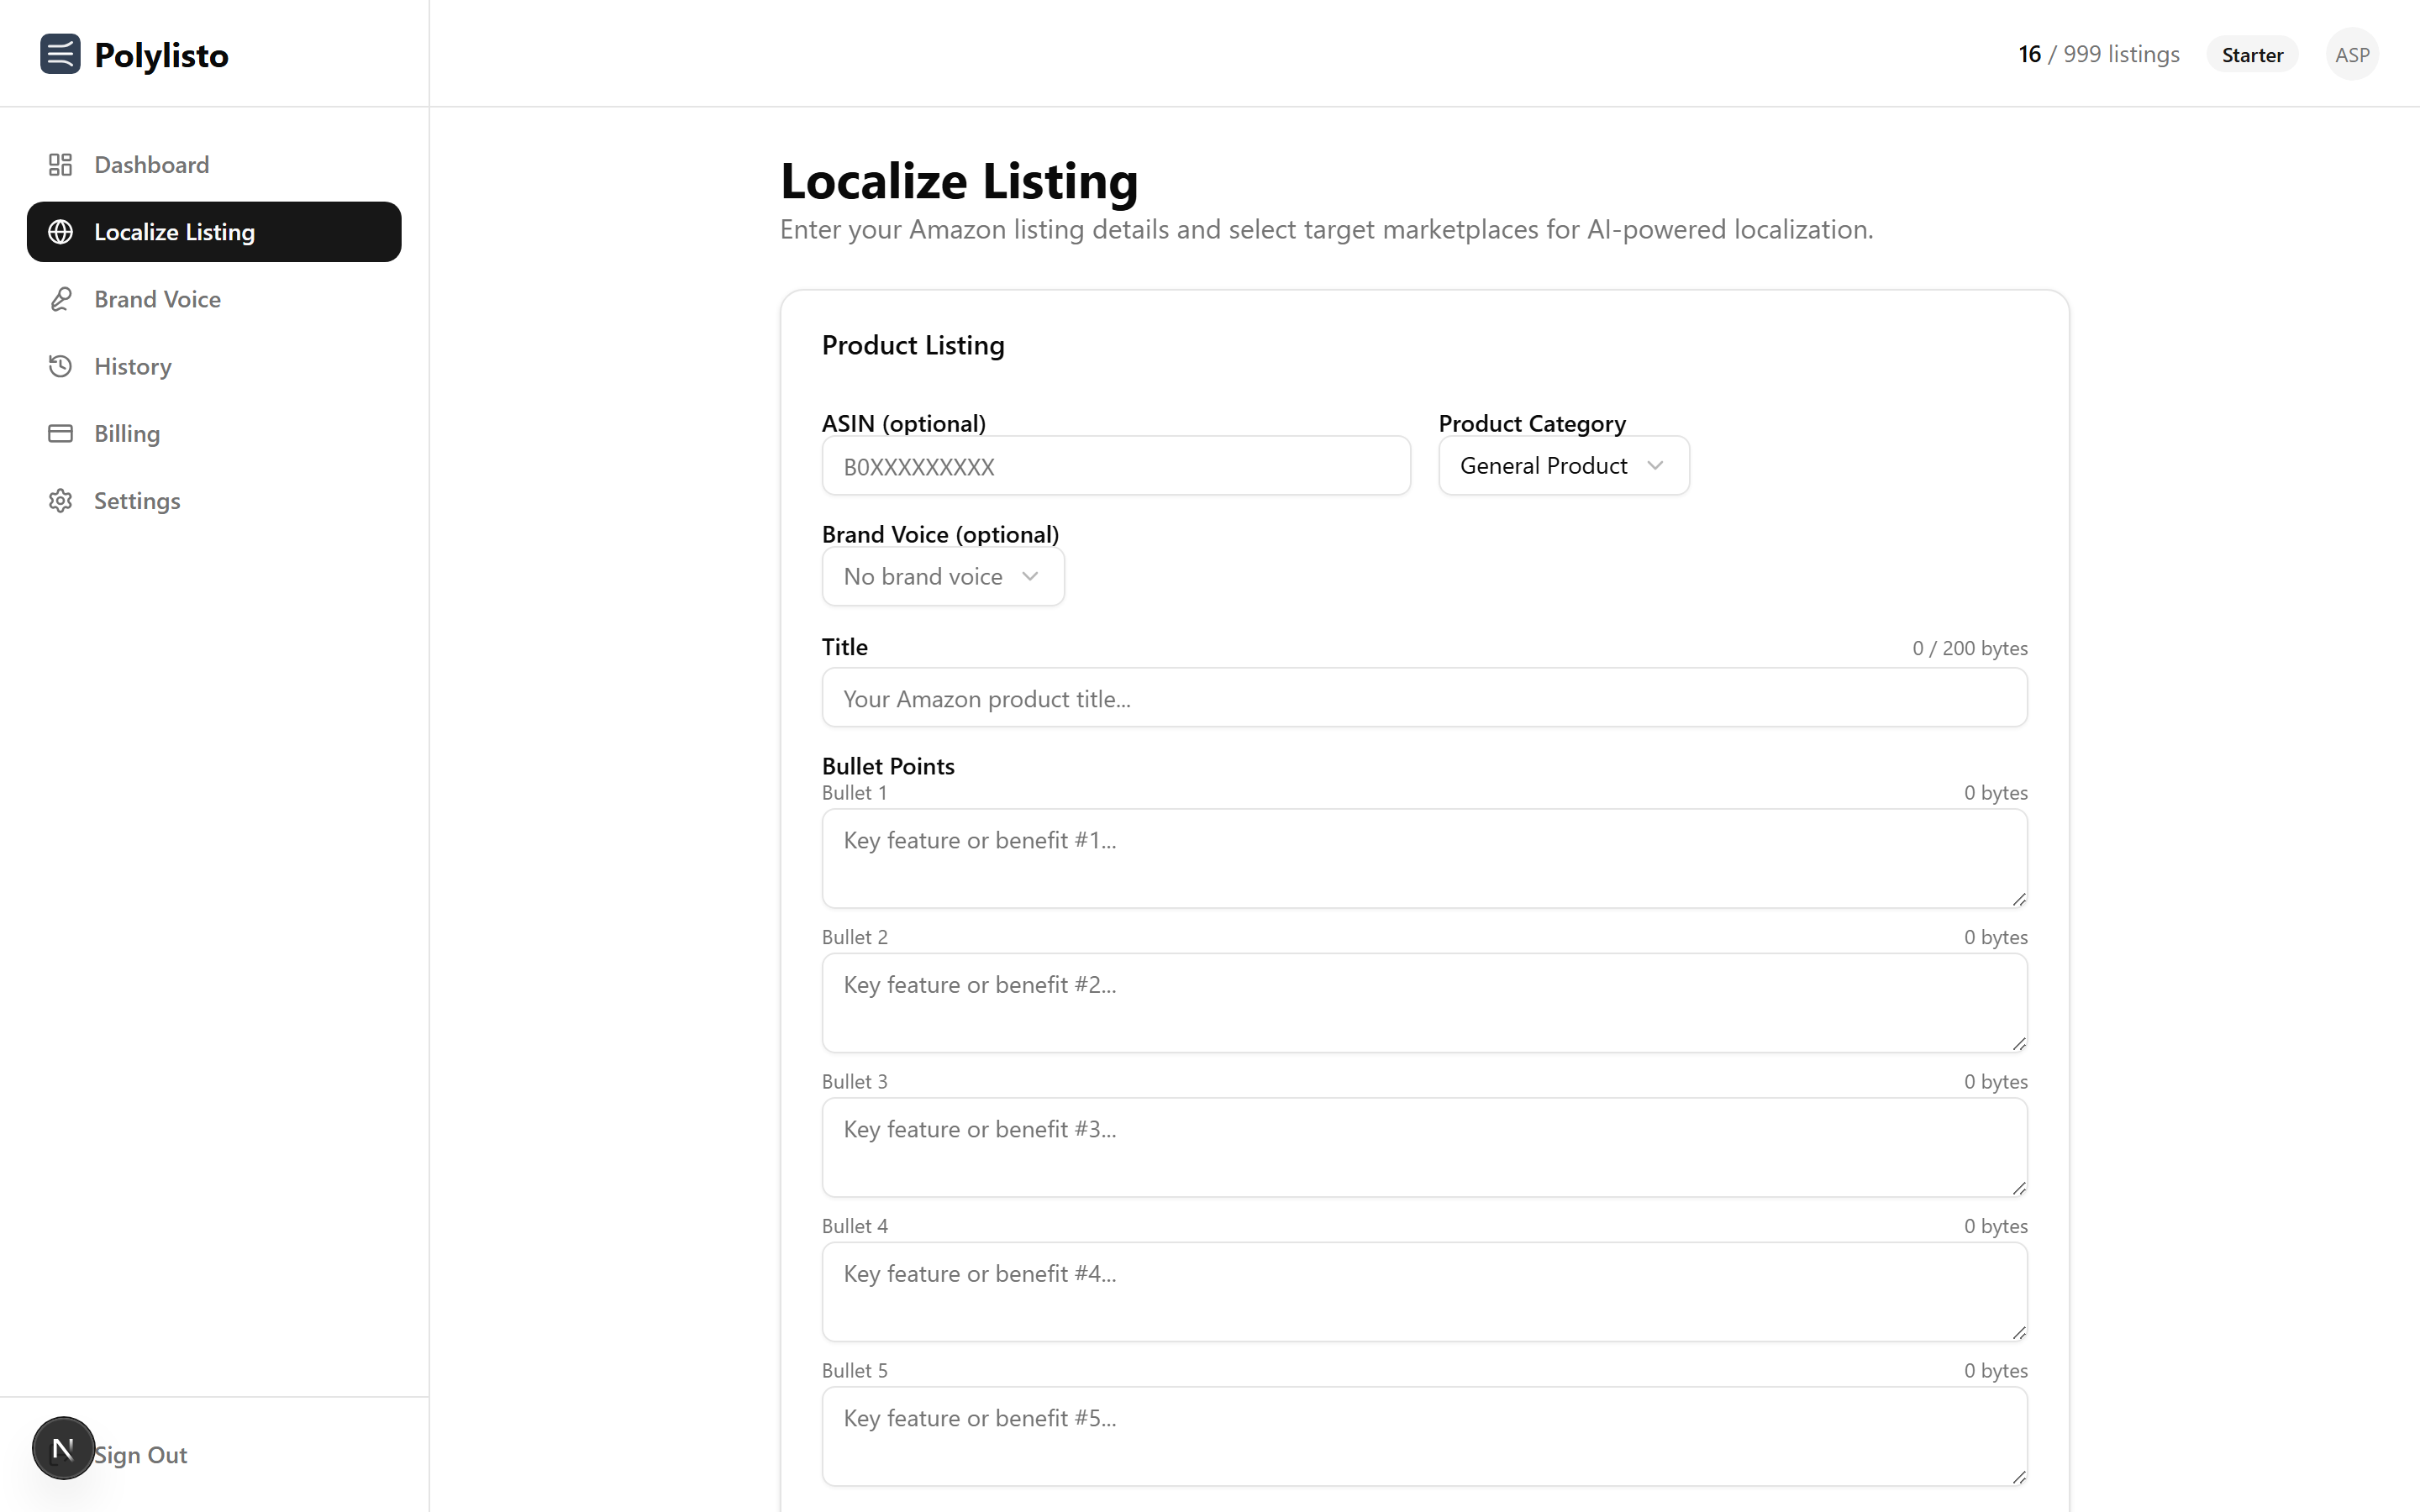Navigate to the History page

click(133, 366)
